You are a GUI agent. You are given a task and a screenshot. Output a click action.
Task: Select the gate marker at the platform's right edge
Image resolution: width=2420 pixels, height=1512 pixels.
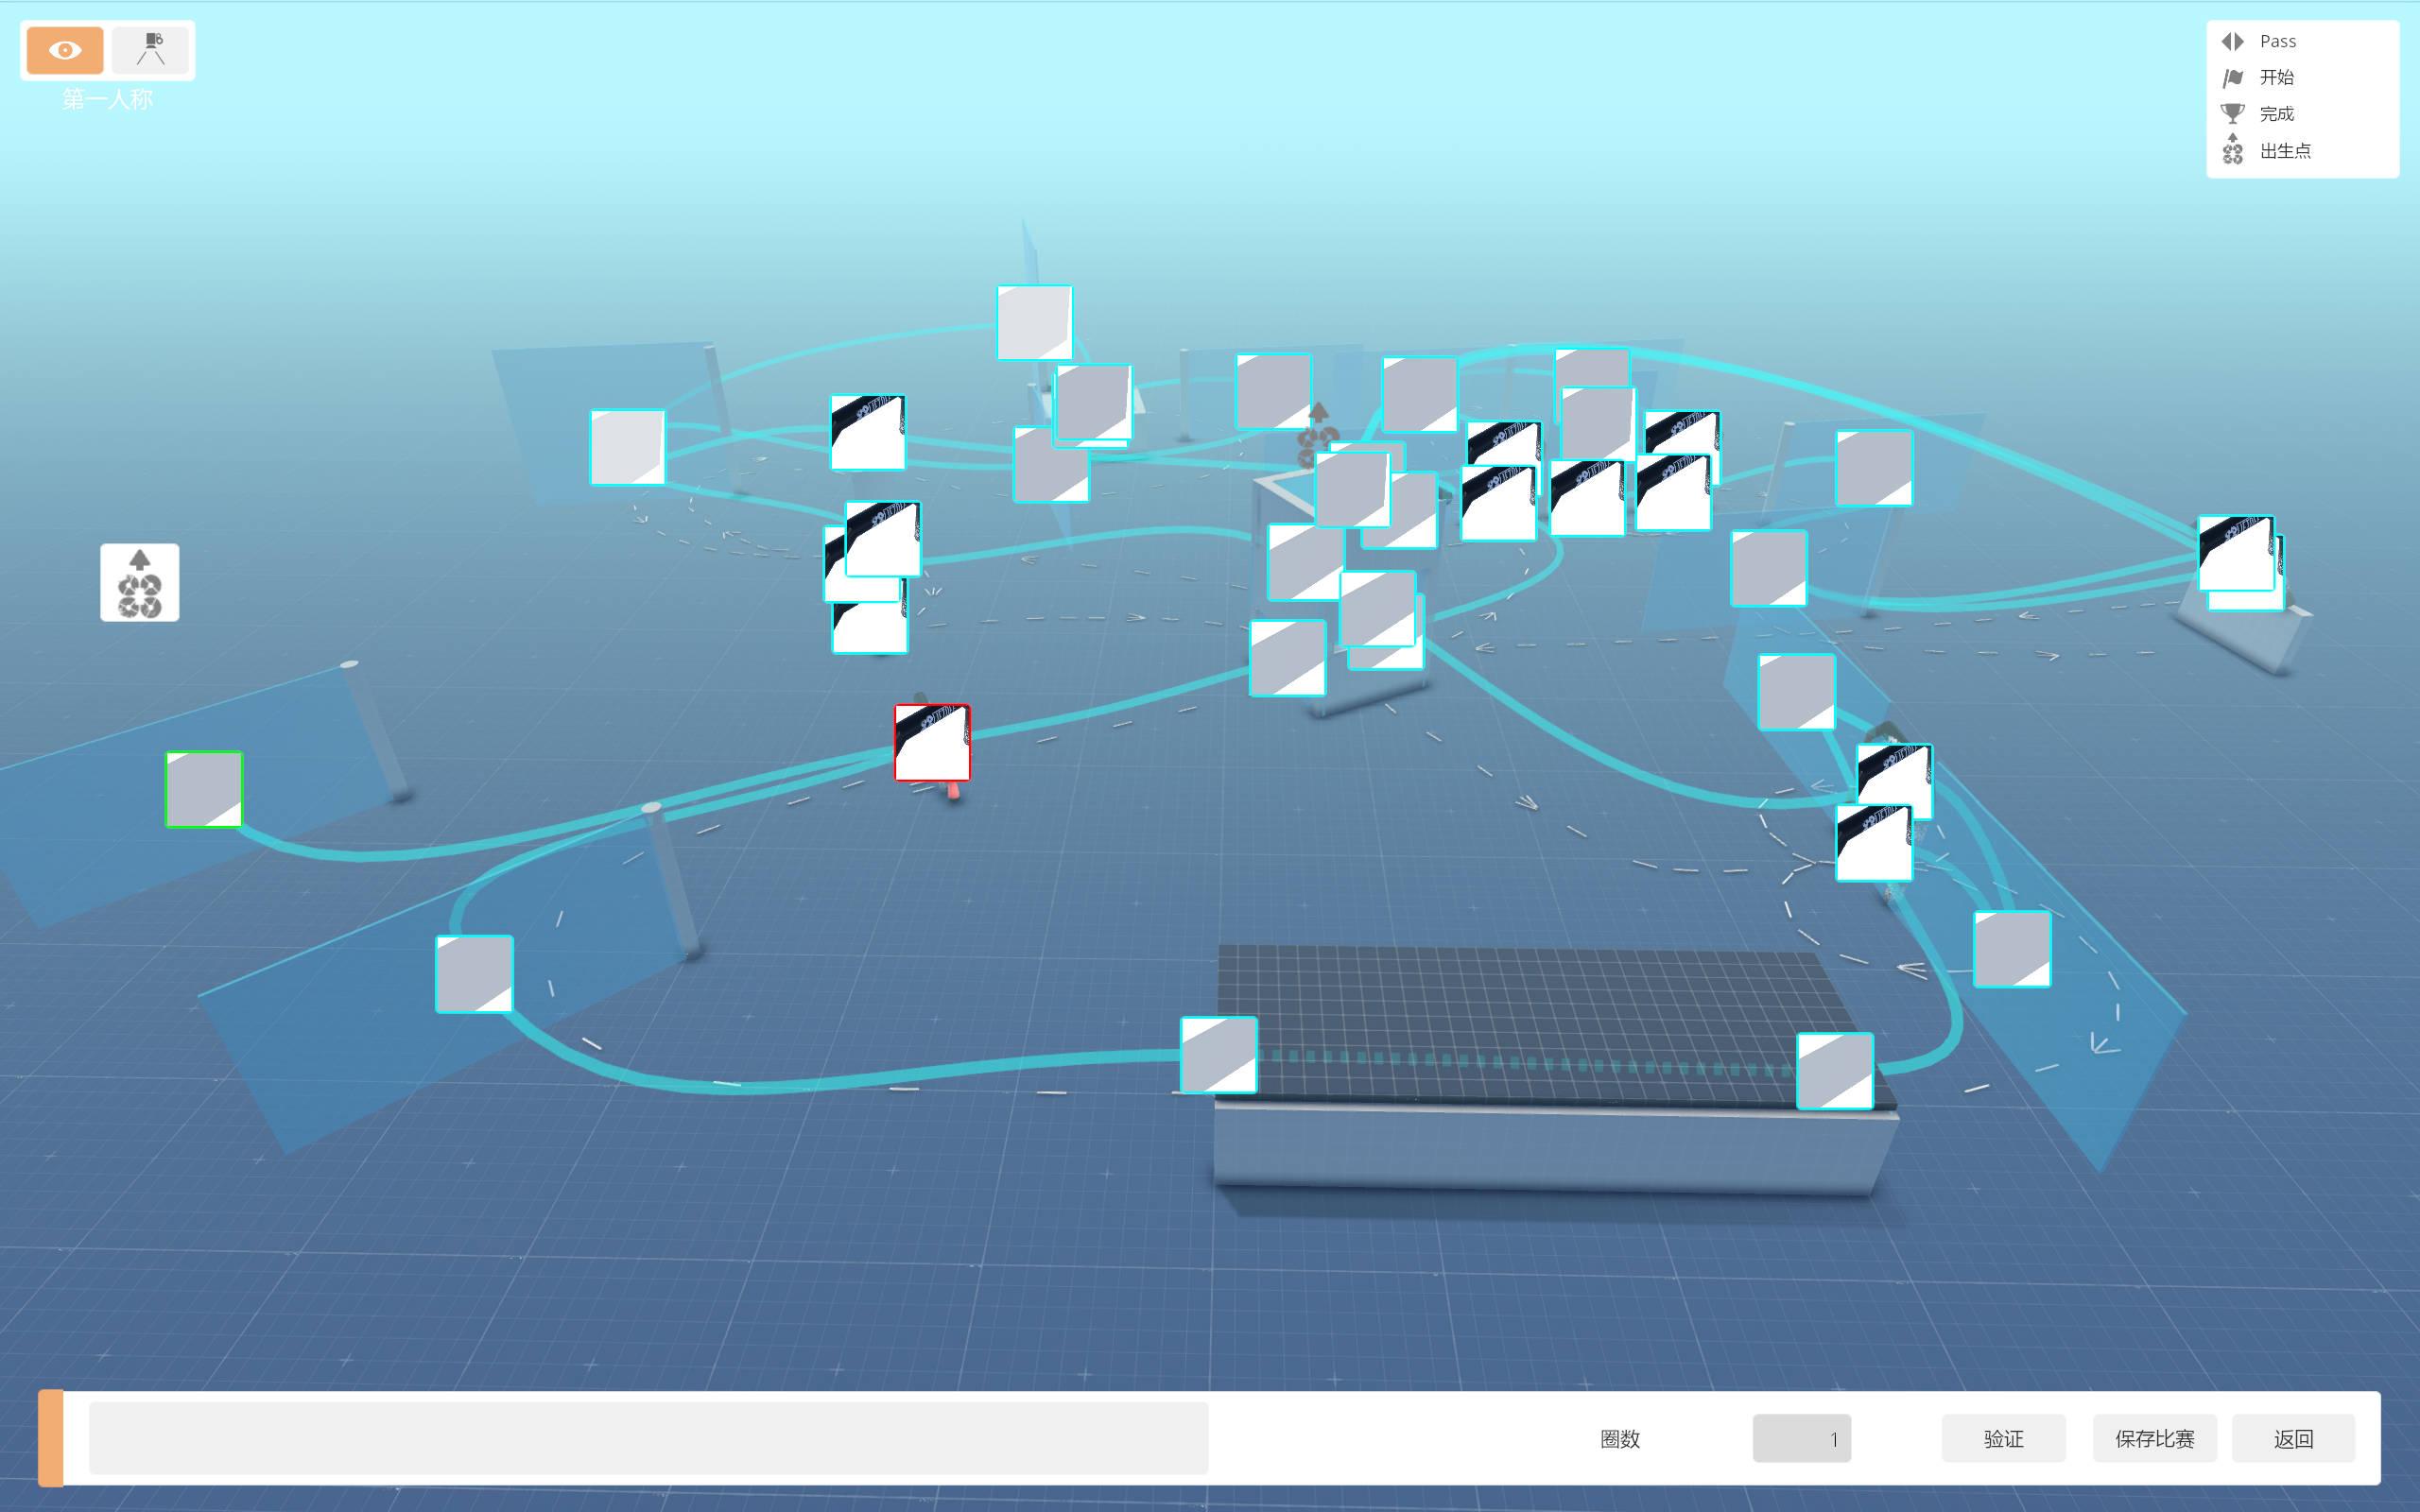coord(1835,1071)
